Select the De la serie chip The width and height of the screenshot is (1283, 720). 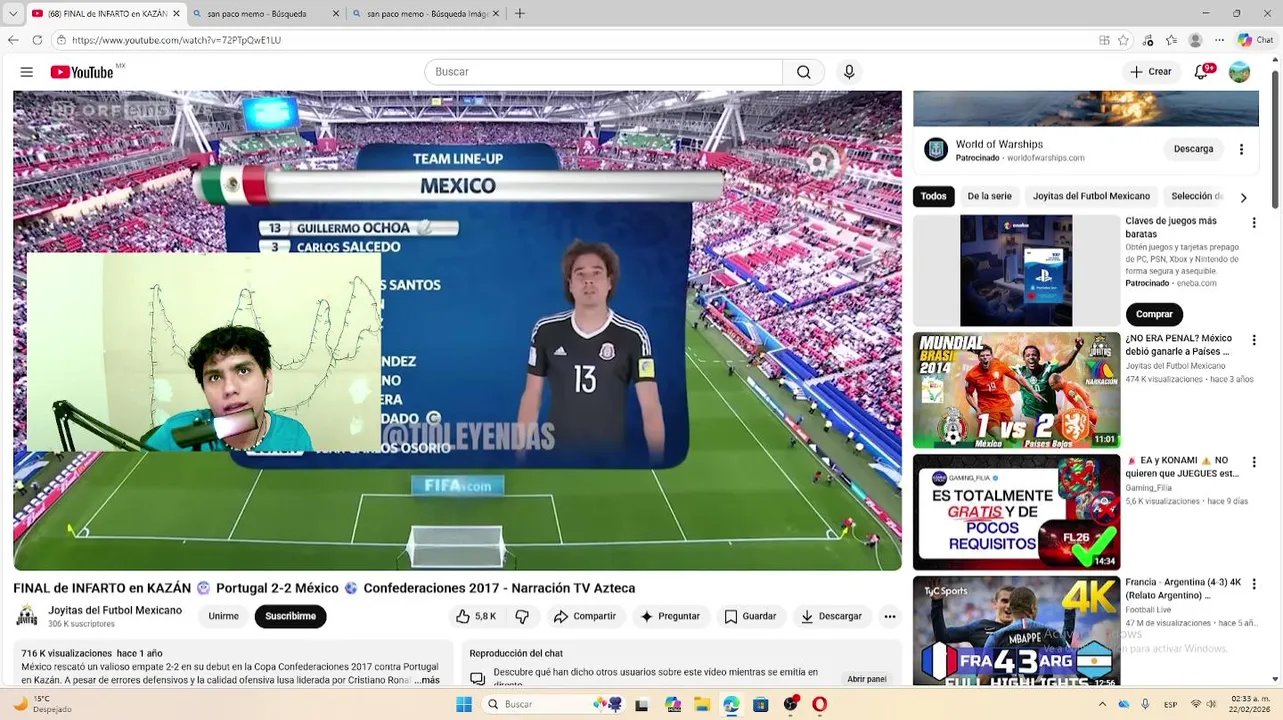pyautogui.click(x=989, y=197)
